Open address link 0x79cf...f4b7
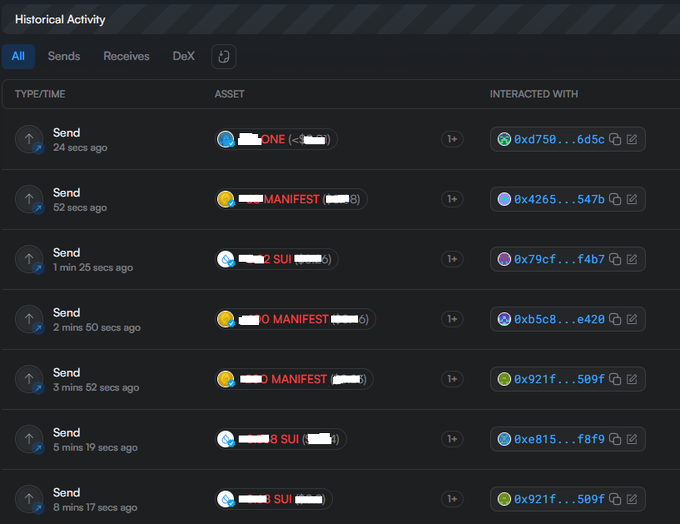 tap(559, 259)
